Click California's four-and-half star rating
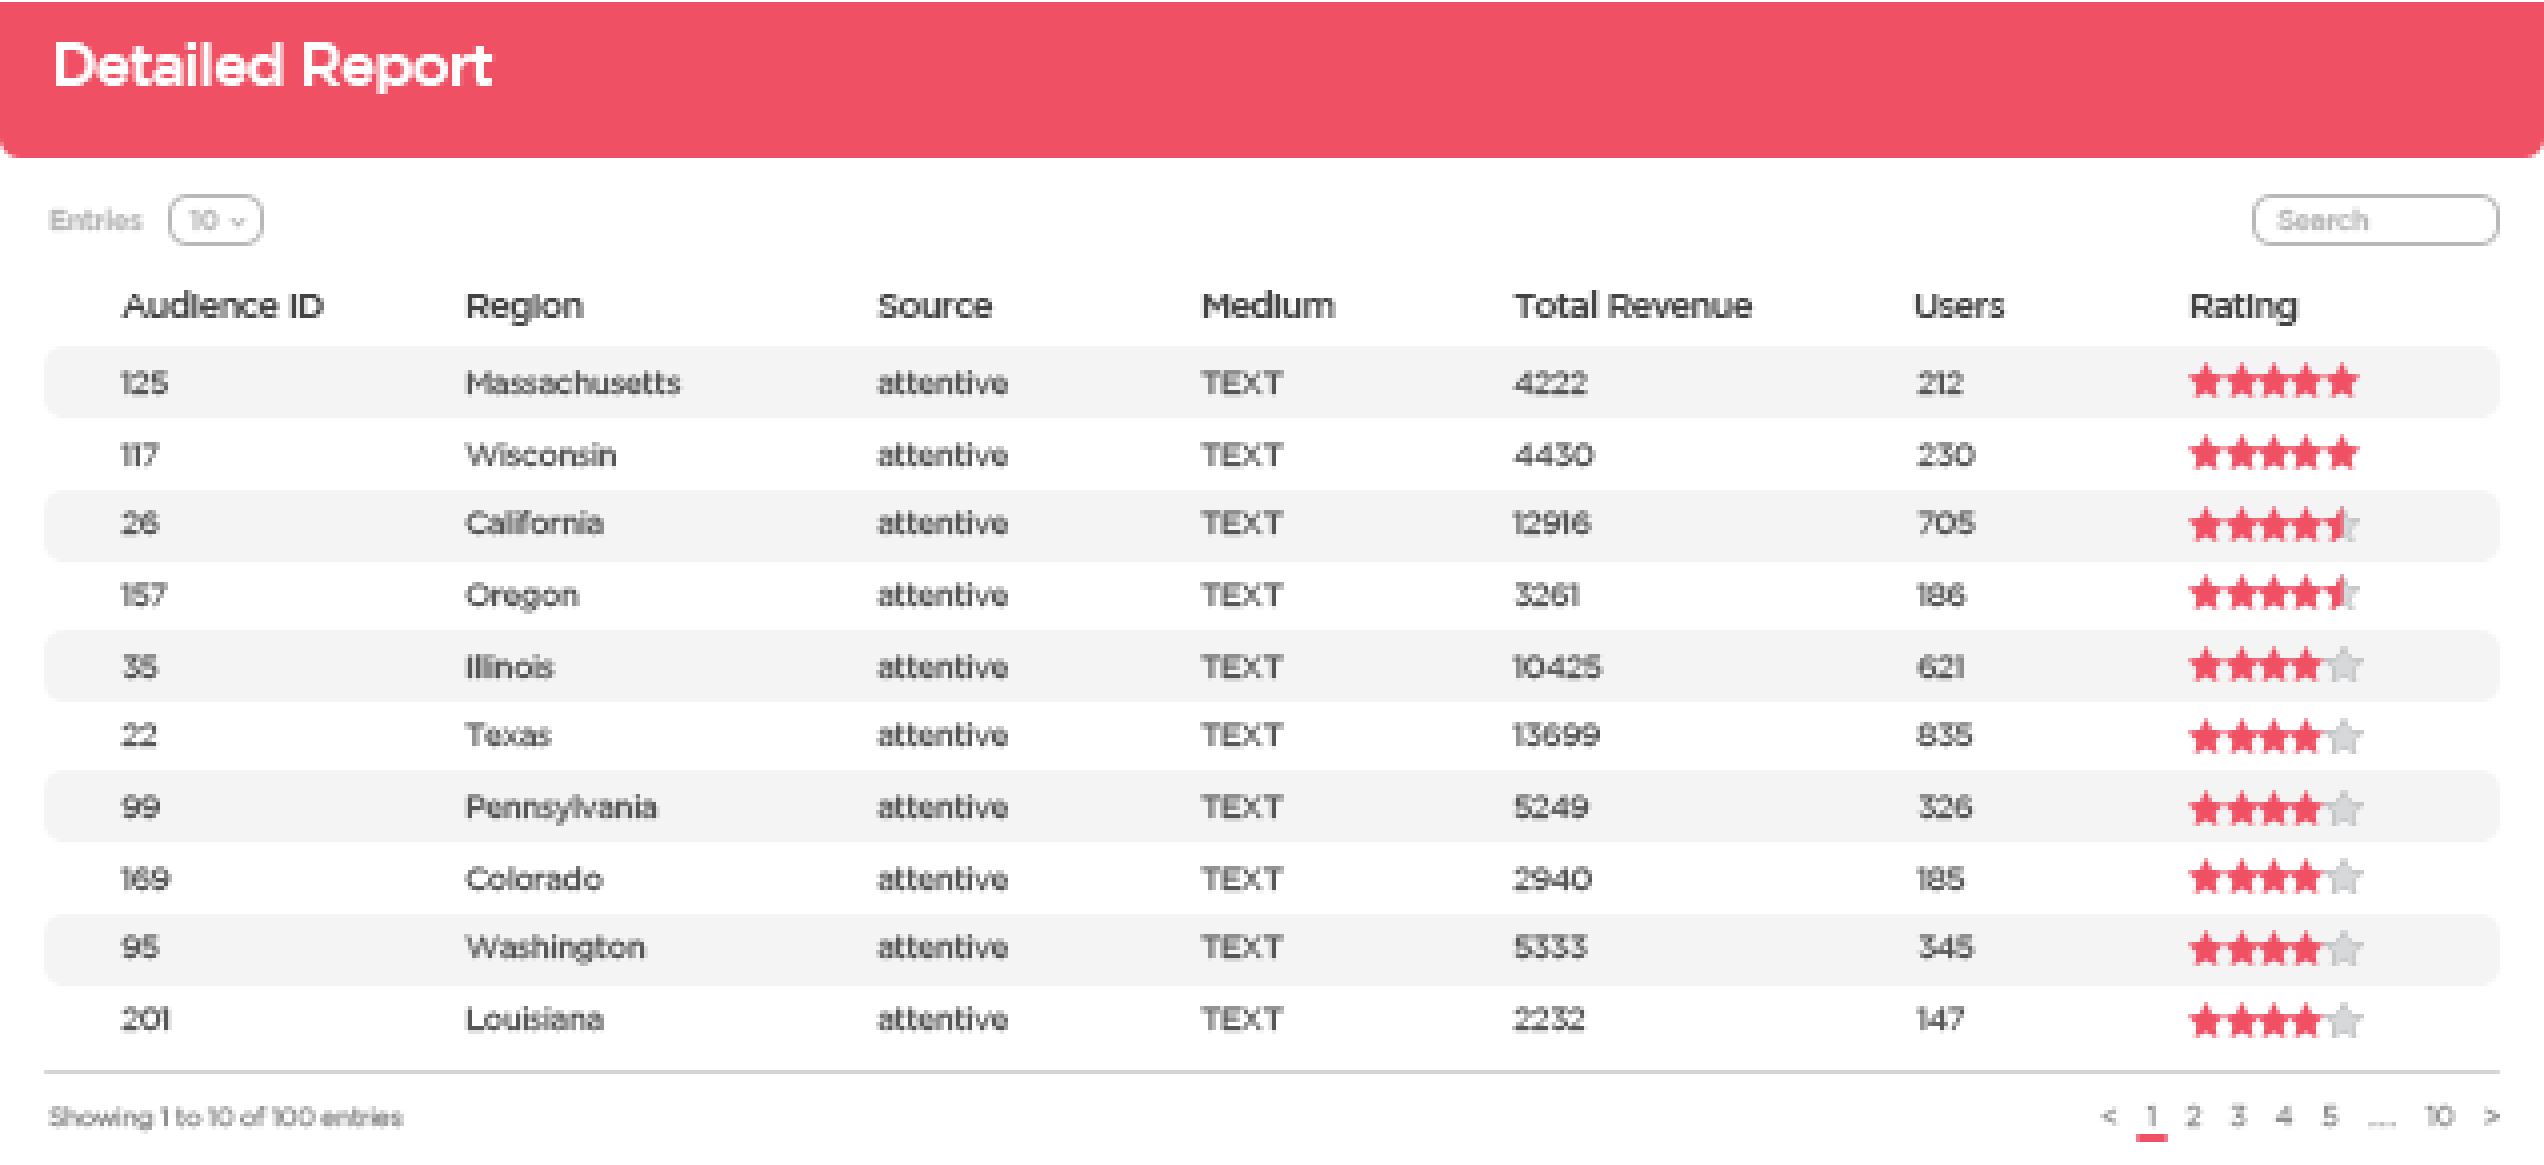 (2273, 525)
